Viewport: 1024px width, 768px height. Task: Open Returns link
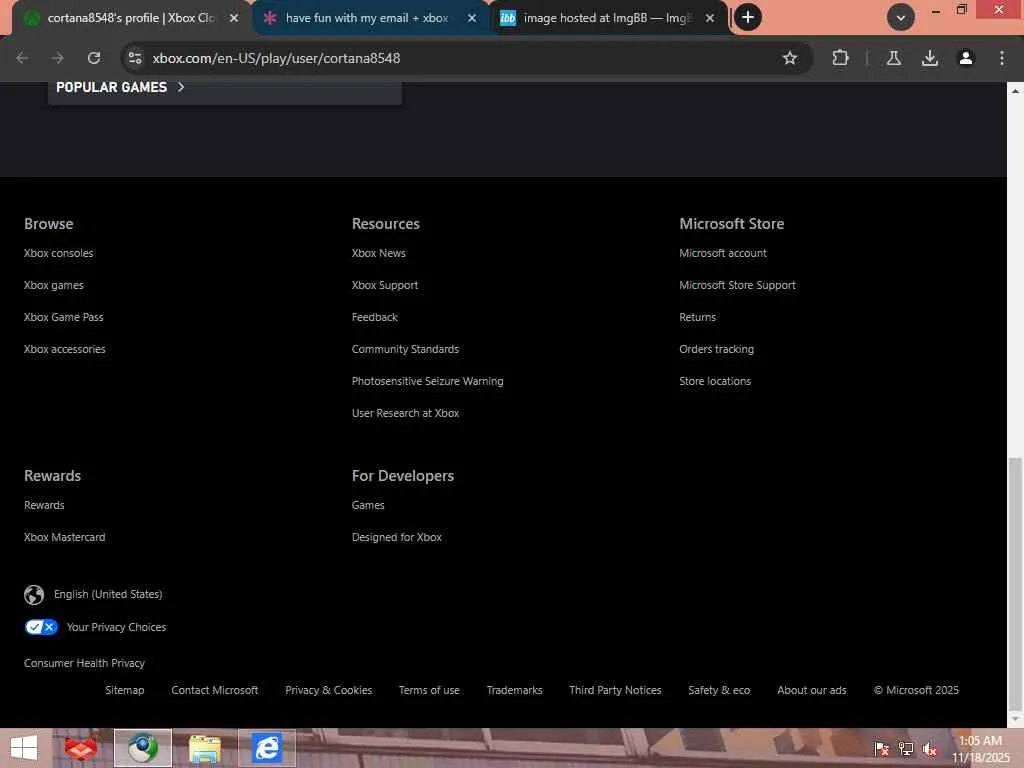click(697, 317)
